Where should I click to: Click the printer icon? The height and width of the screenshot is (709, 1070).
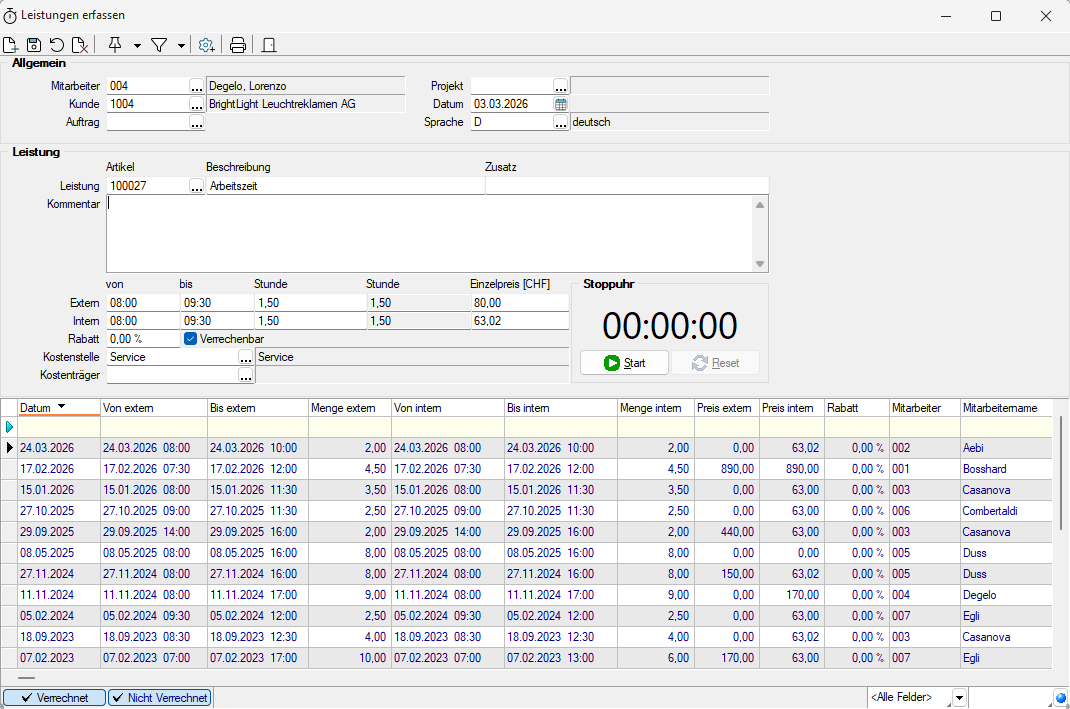point(238,45)
